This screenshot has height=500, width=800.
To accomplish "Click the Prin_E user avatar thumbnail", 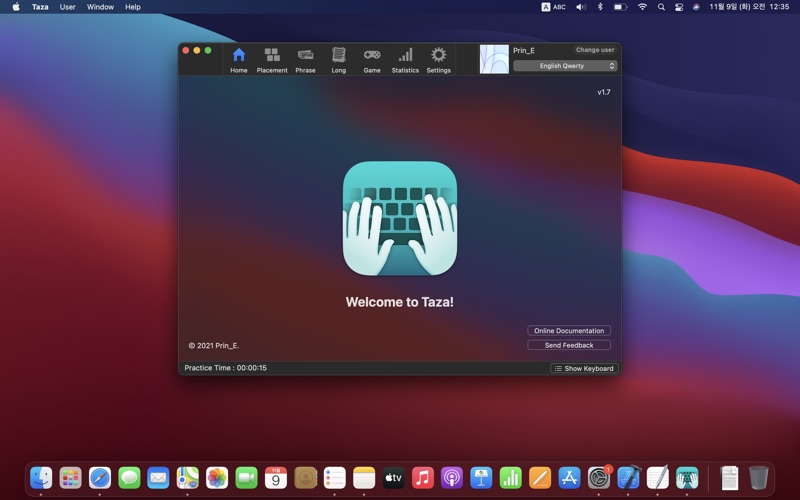I will [x=494, y=59].
